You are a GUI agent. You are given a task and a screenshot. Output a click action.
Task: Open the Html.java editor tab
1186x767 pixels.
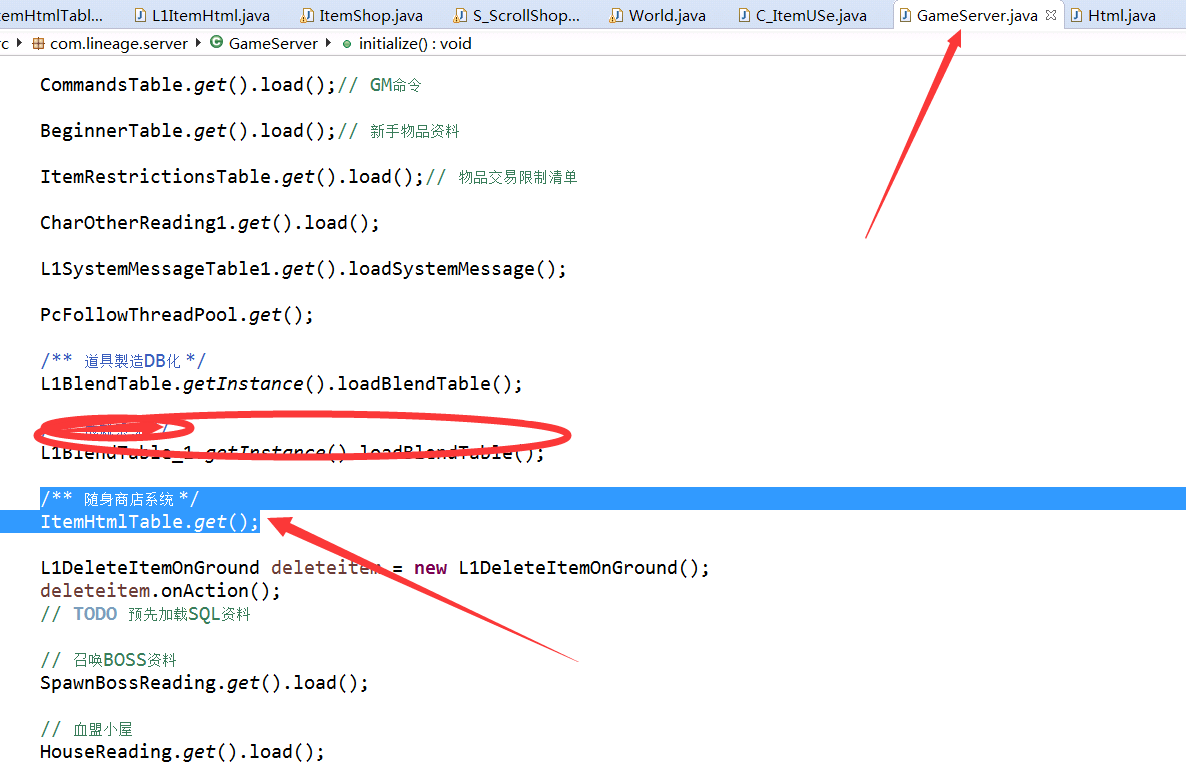[x=1122, y=15]
